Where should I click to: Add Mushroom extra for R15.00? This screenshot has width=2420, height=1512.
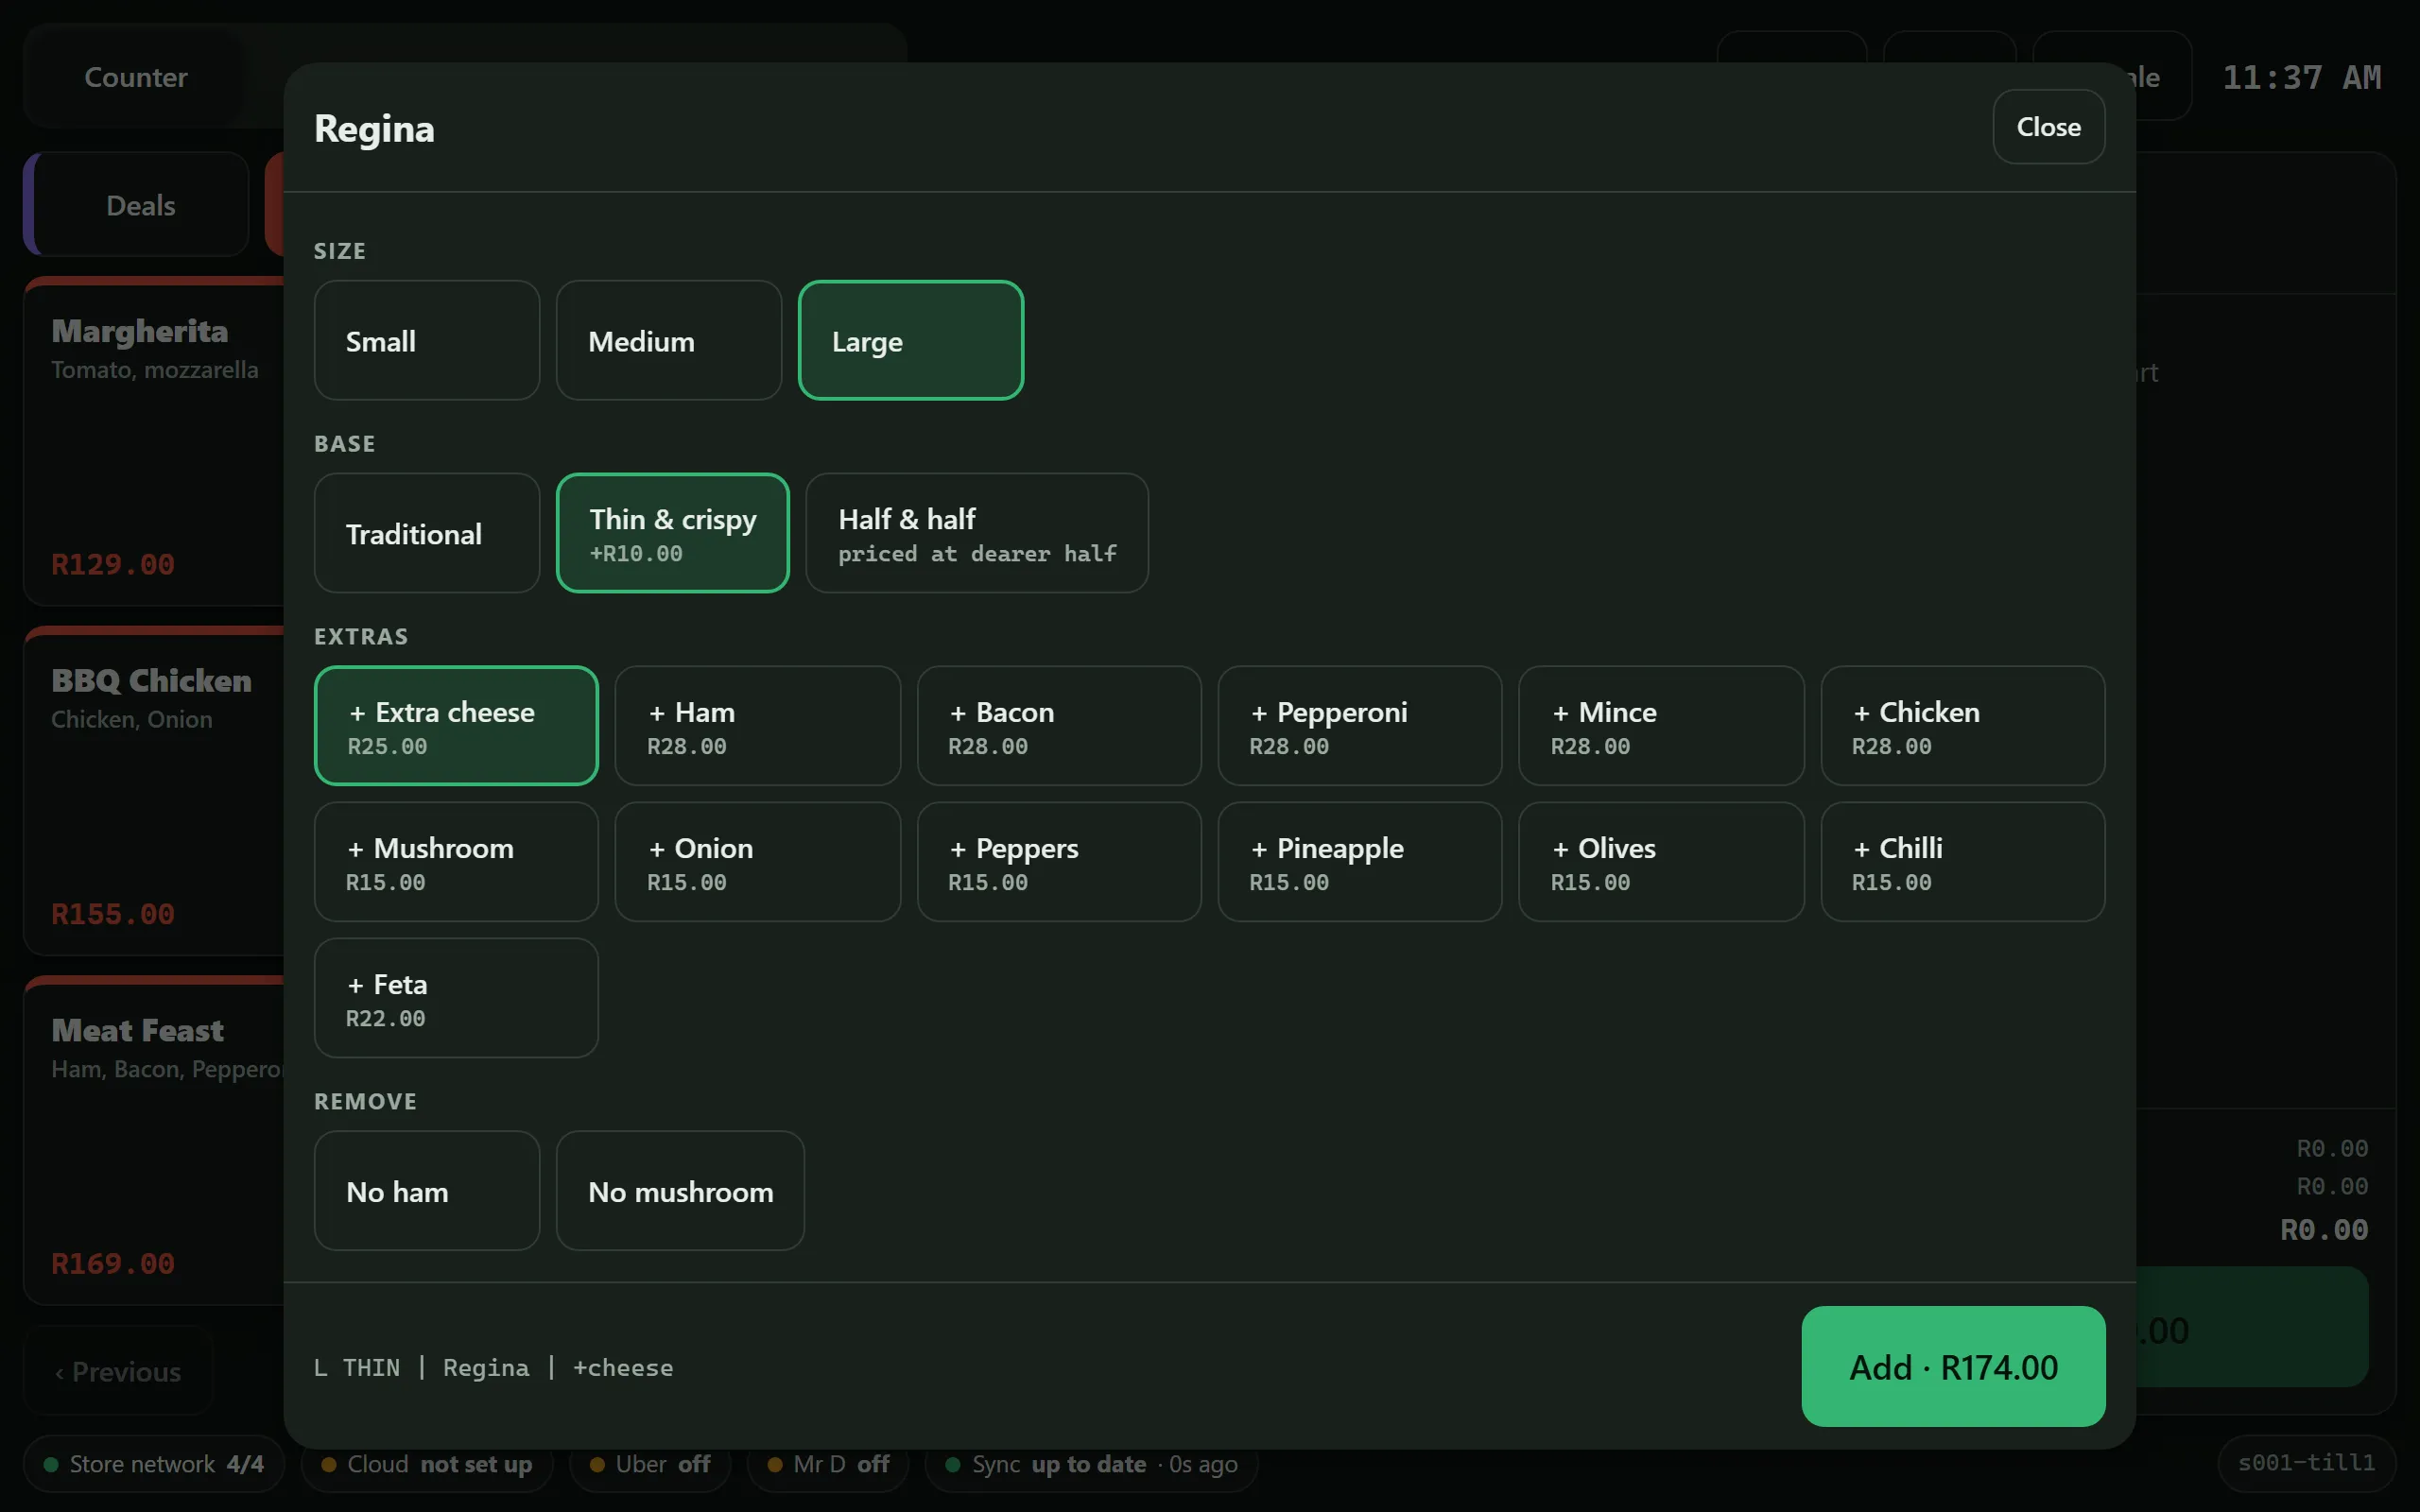[456, 862]
